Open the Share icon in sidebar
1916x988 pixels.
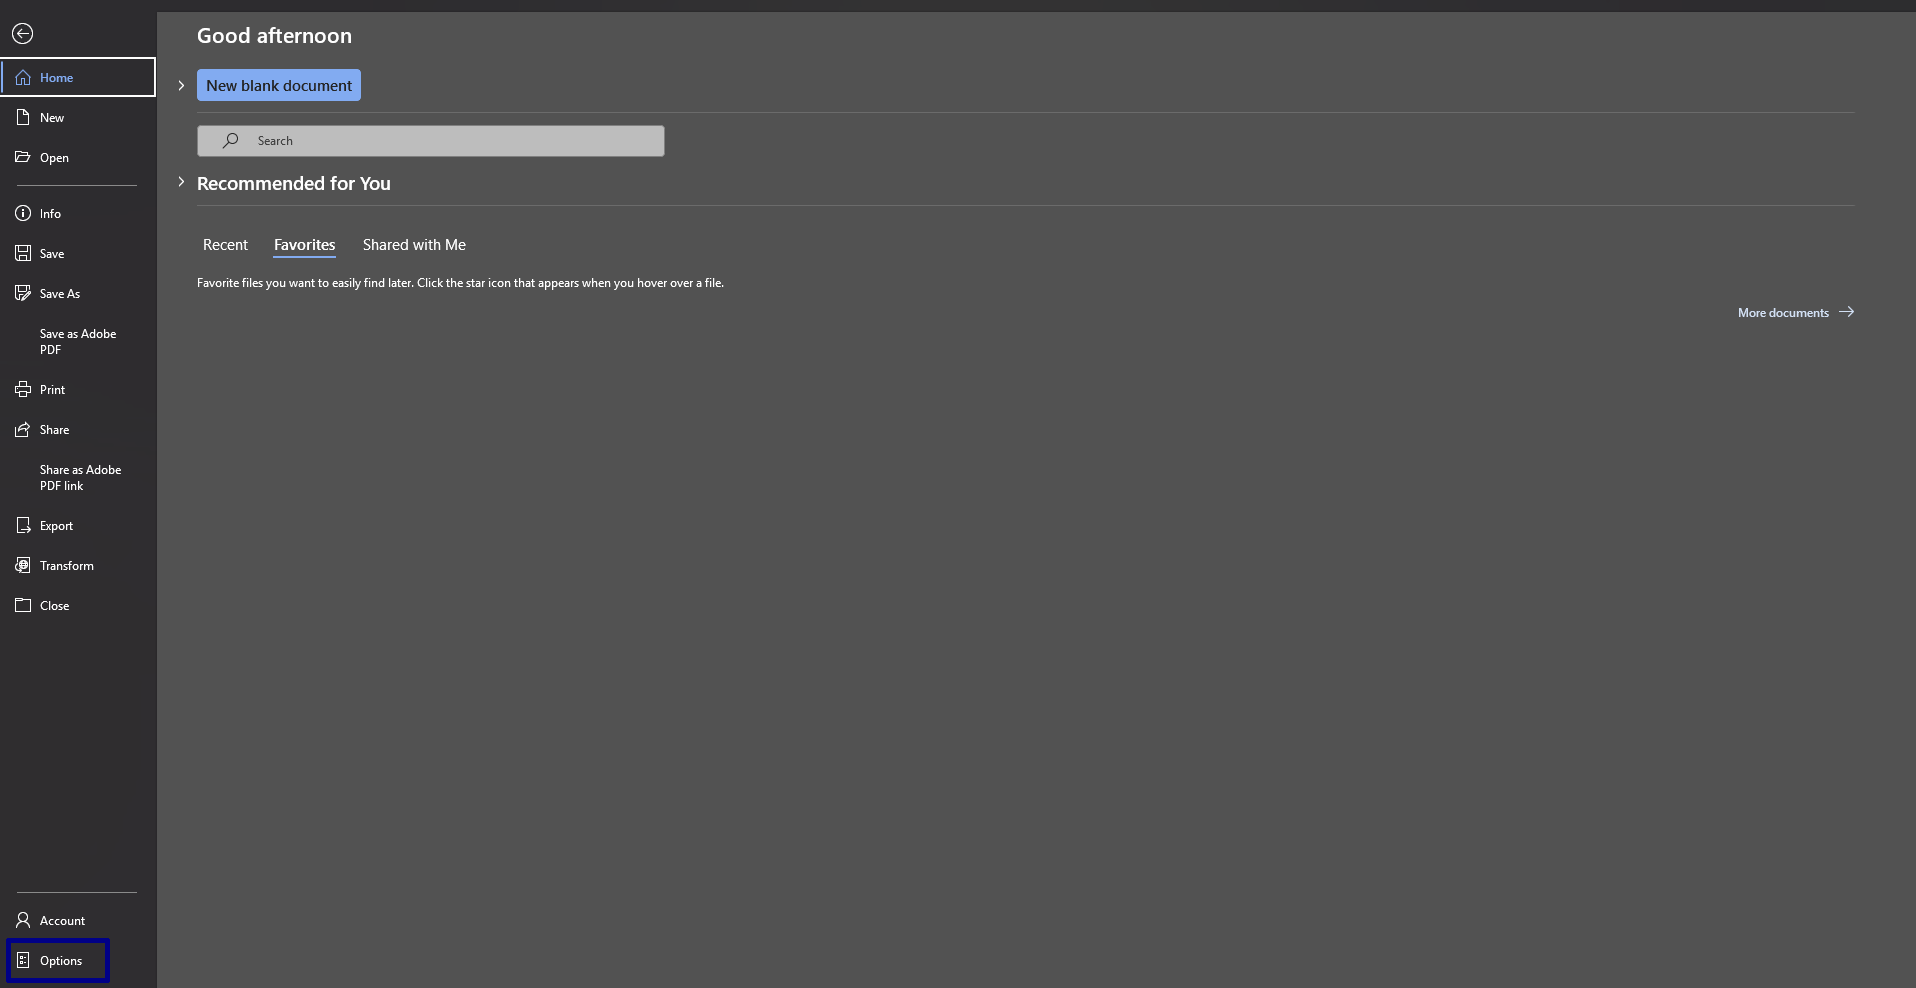[x=23, y=429]
